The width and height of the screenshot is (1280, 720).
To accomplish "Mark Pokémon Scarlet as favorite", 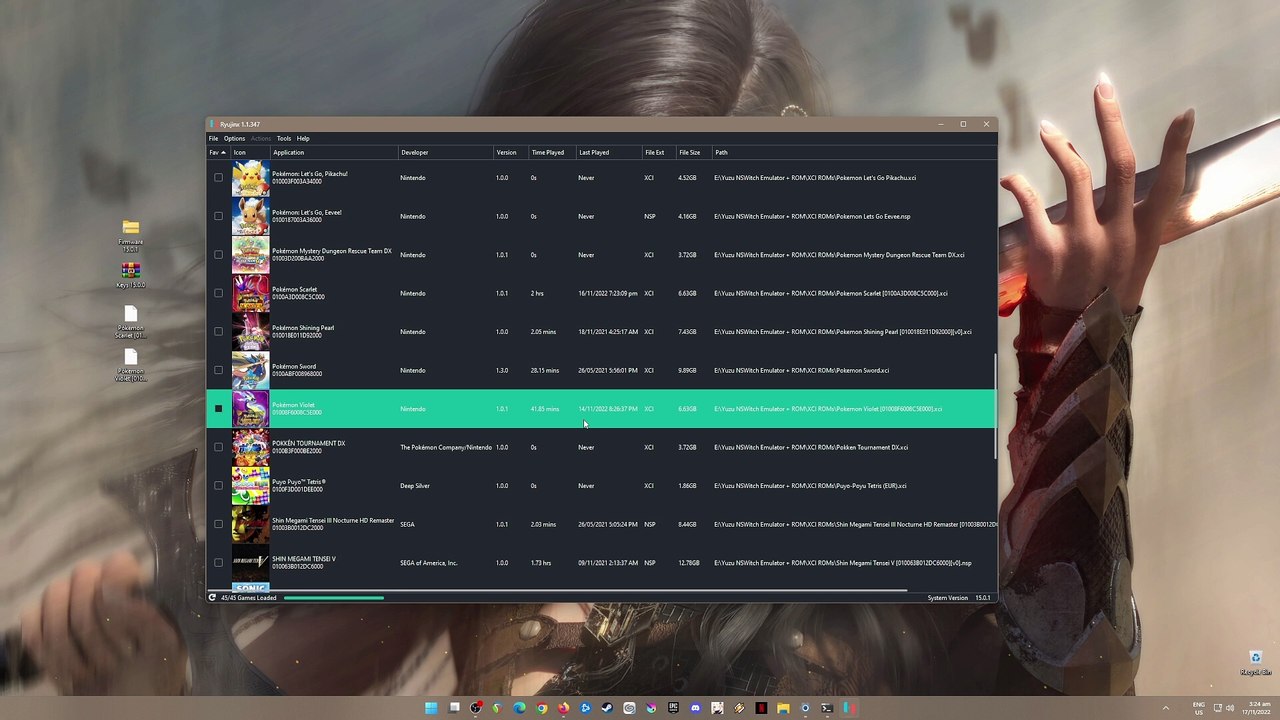I will [218, 293].
